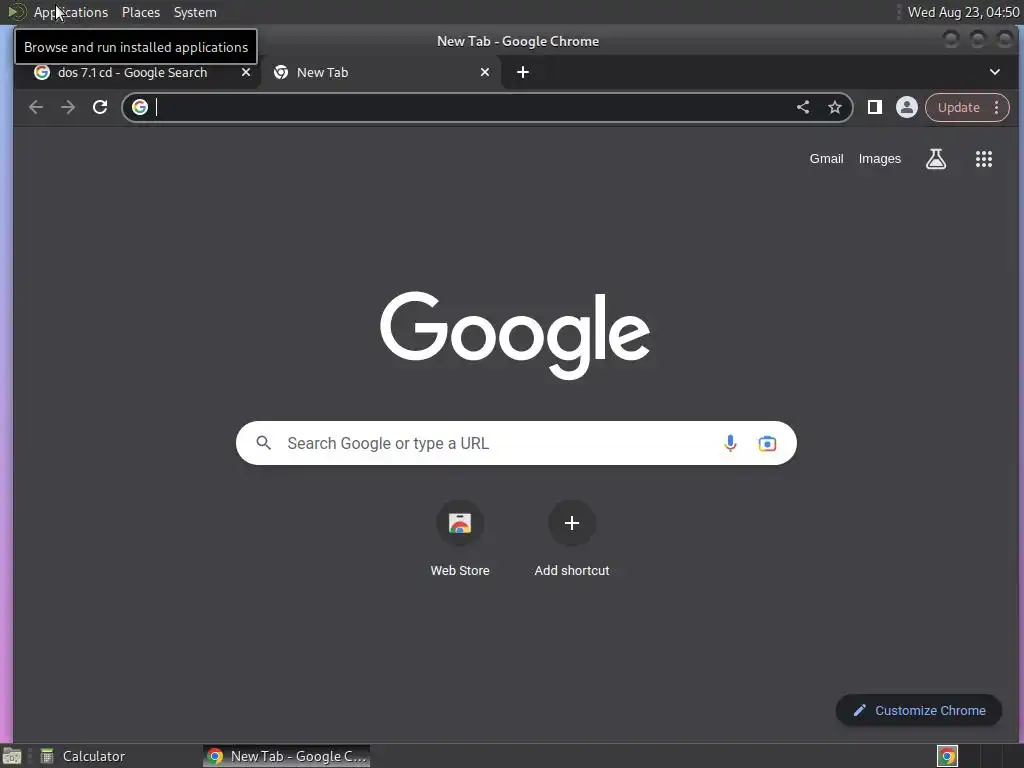Click the clock showing Wed Aug 23
1024x768 pixels.
[x=963, y=12]
